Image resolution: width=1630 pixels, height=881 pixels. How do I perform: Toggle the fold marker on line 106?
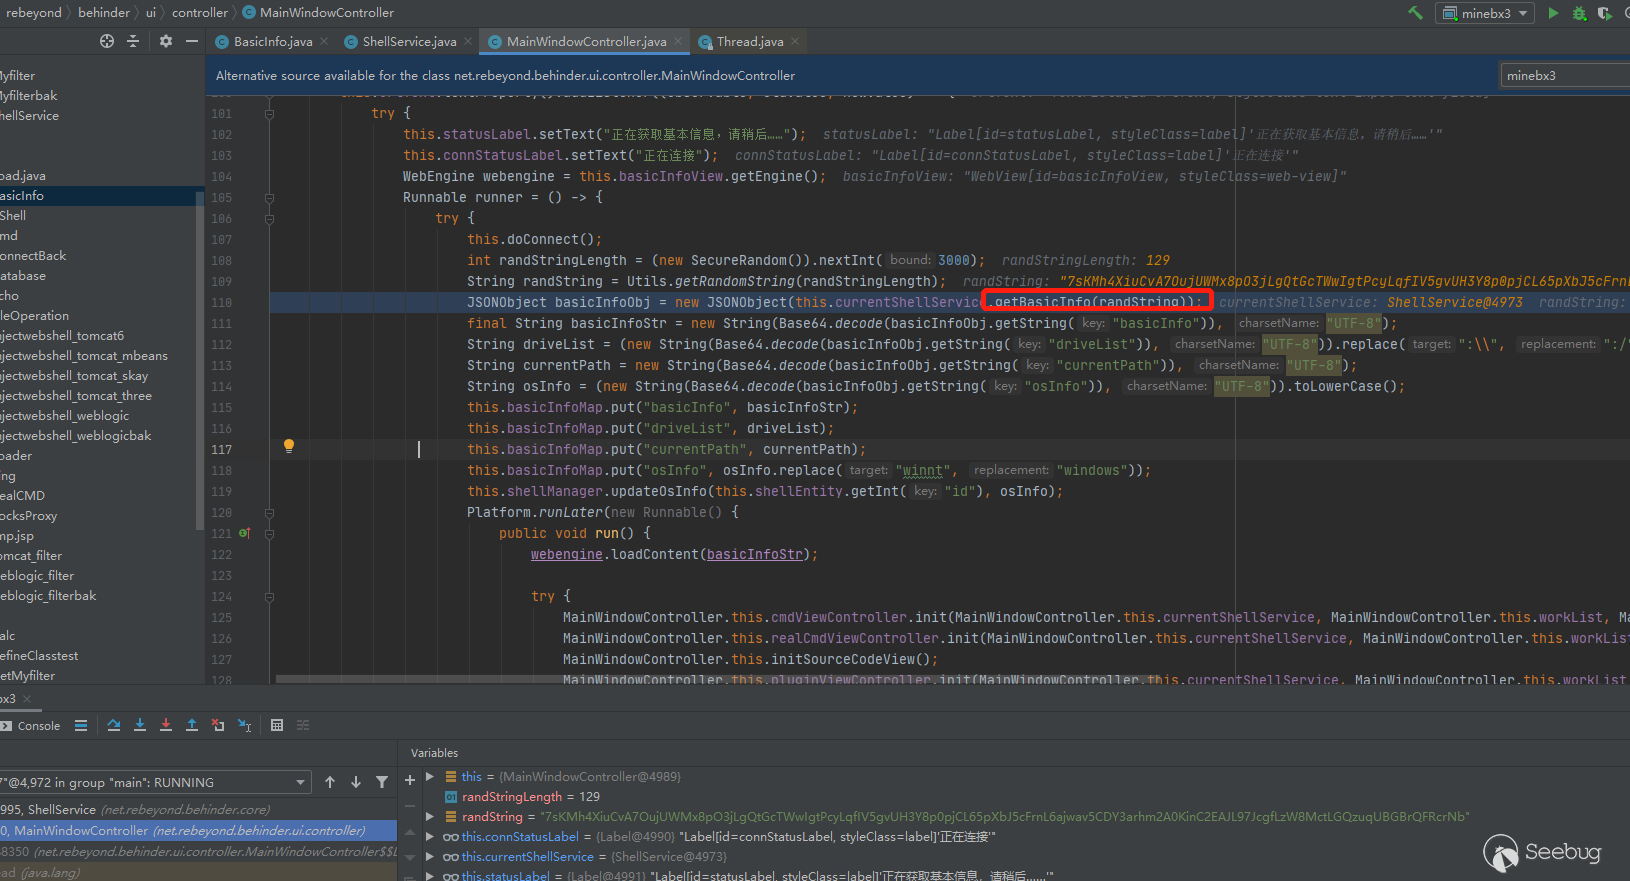click(x=269, y=219)
